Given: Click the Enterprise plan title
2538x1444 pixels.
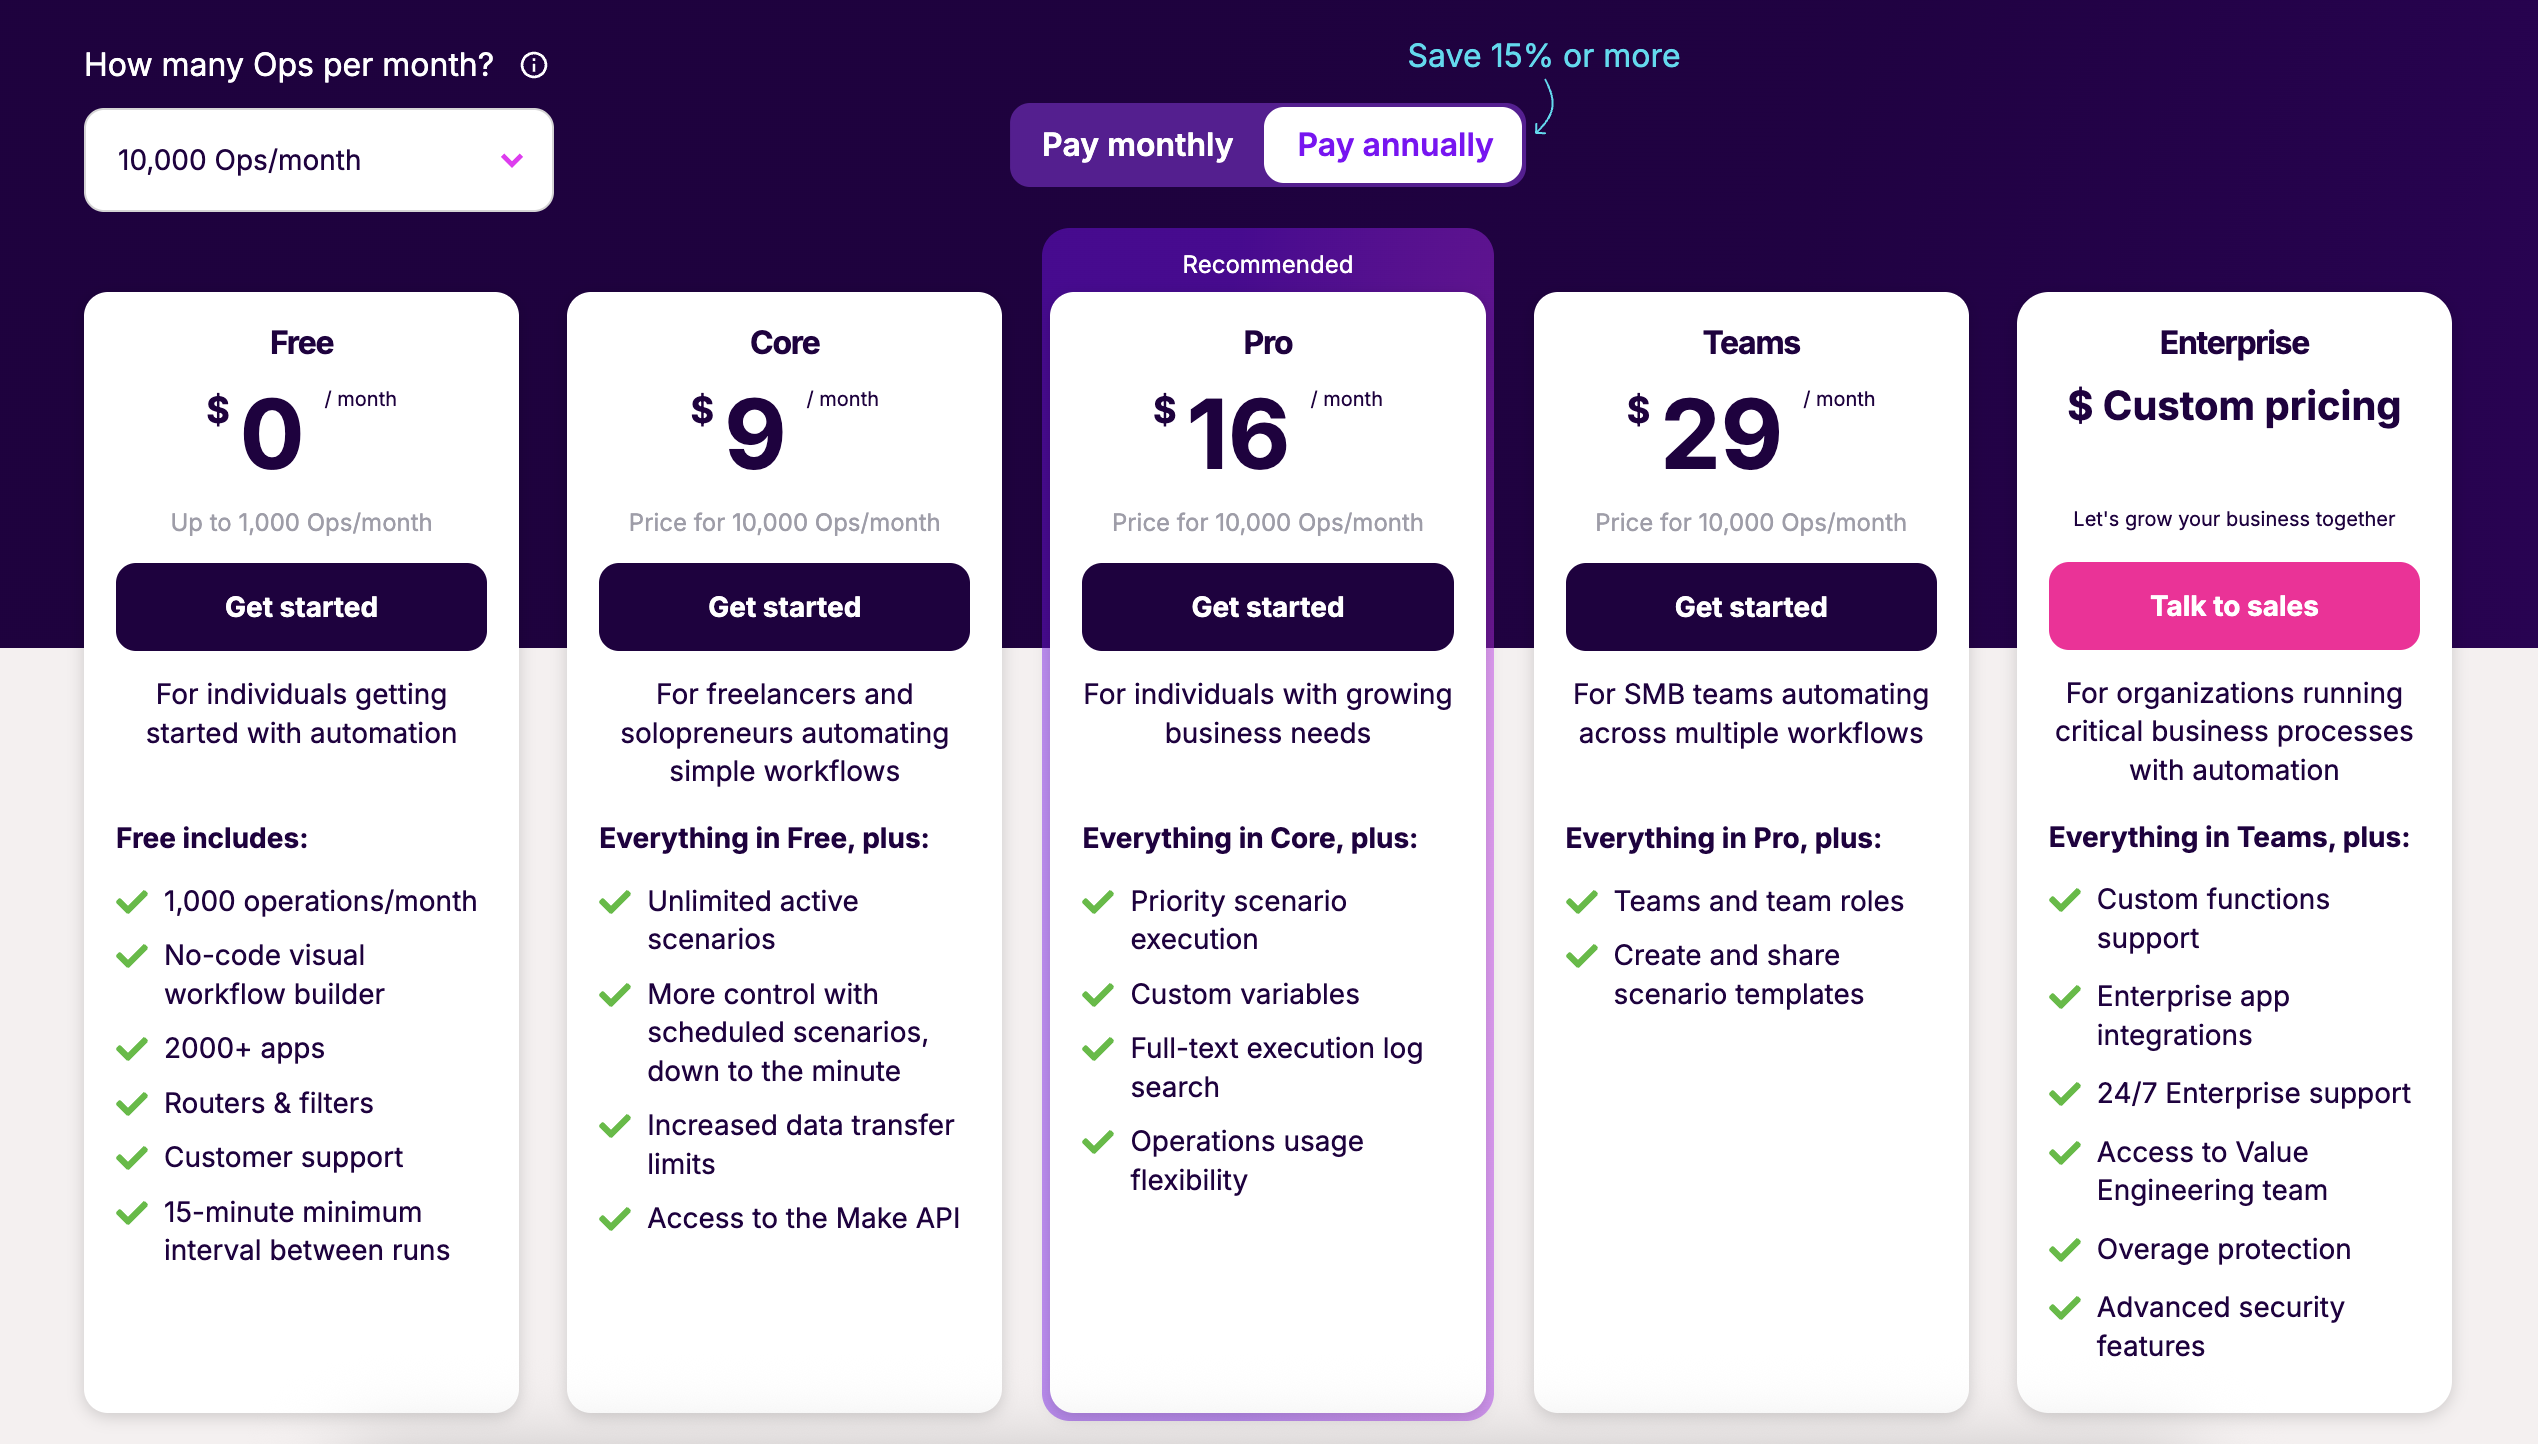Looking at the screenshot, I should click(2234, 342).
